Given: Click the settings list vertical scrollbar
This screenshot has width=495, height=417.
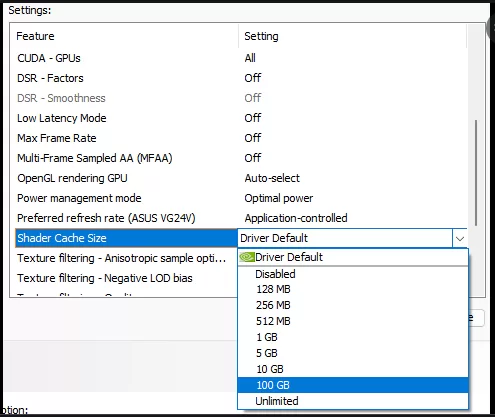Looking at the screenshot, I should tap(476, 173).
